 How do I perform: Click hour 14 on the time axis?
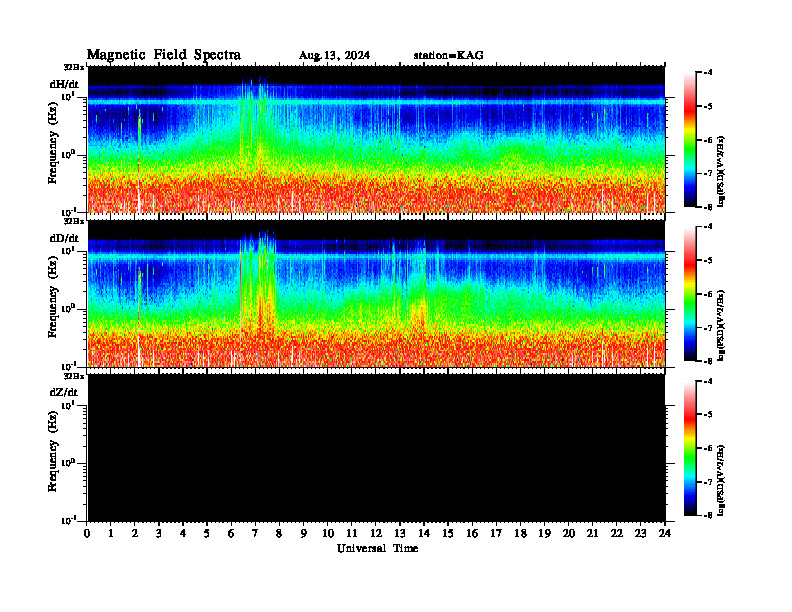pyautogui.click(x=424, y=534)
